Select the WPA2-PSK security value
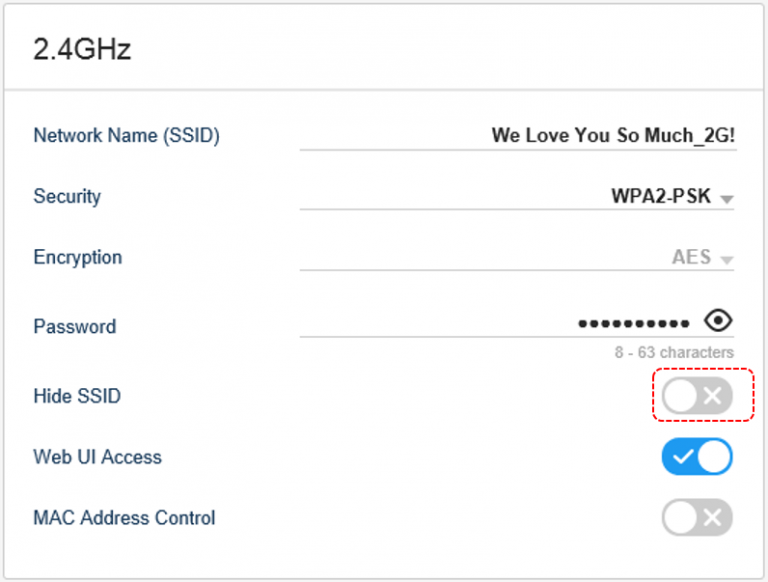 pyautogui.click(x=661, y=196)
